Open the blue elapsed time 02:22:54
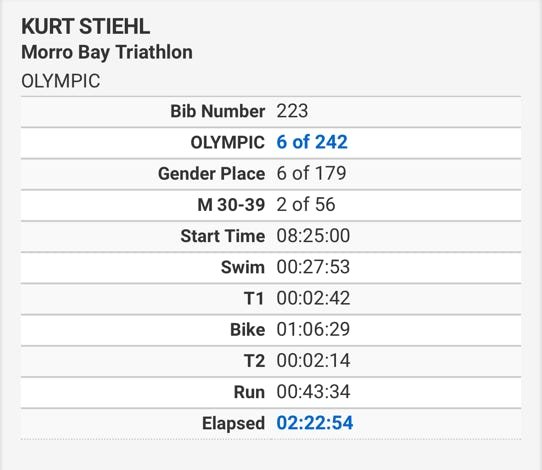 (x=315, y=423)
